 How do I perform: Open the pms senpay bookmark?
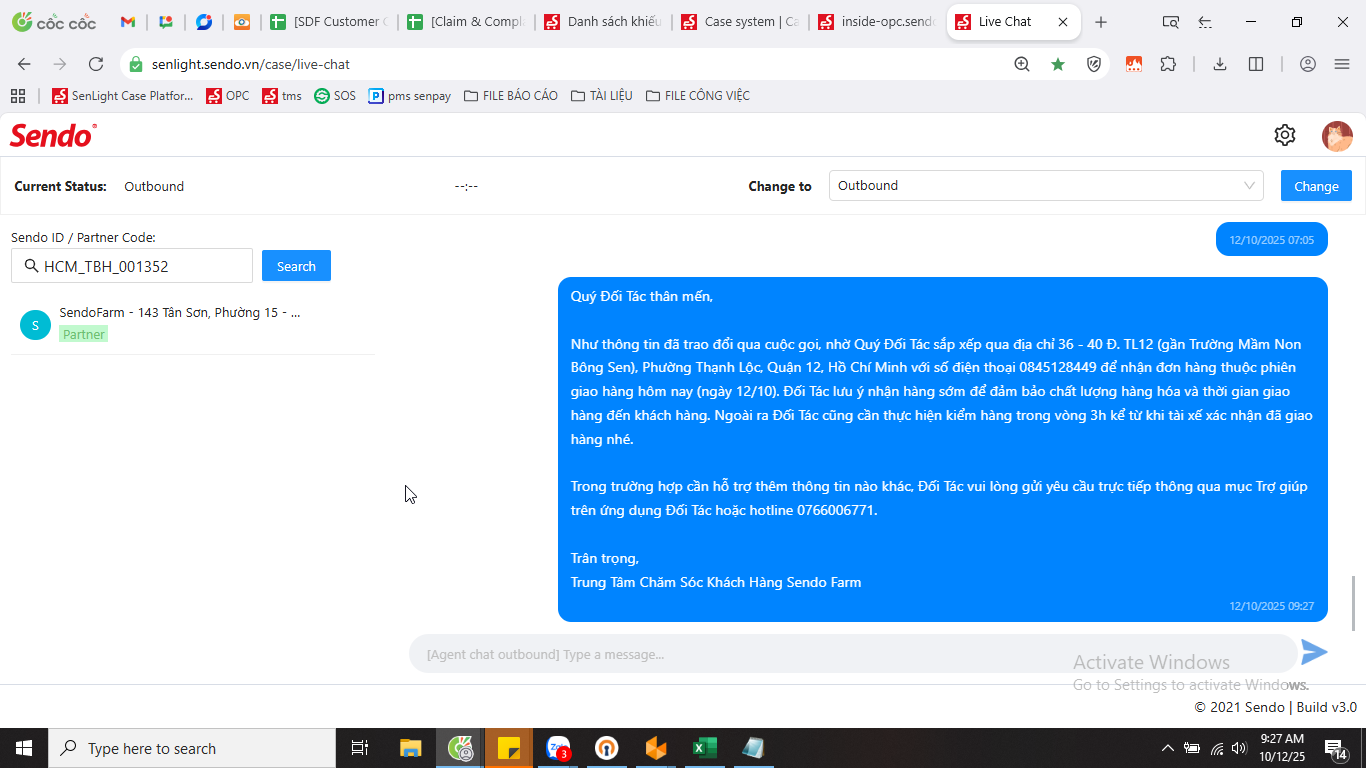pos(410,96)
